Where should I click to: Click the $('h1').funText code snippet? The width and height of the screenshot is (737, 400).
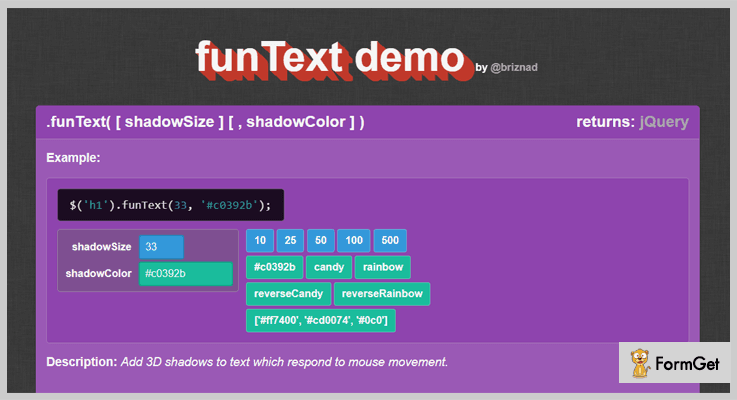coord(171,205)
